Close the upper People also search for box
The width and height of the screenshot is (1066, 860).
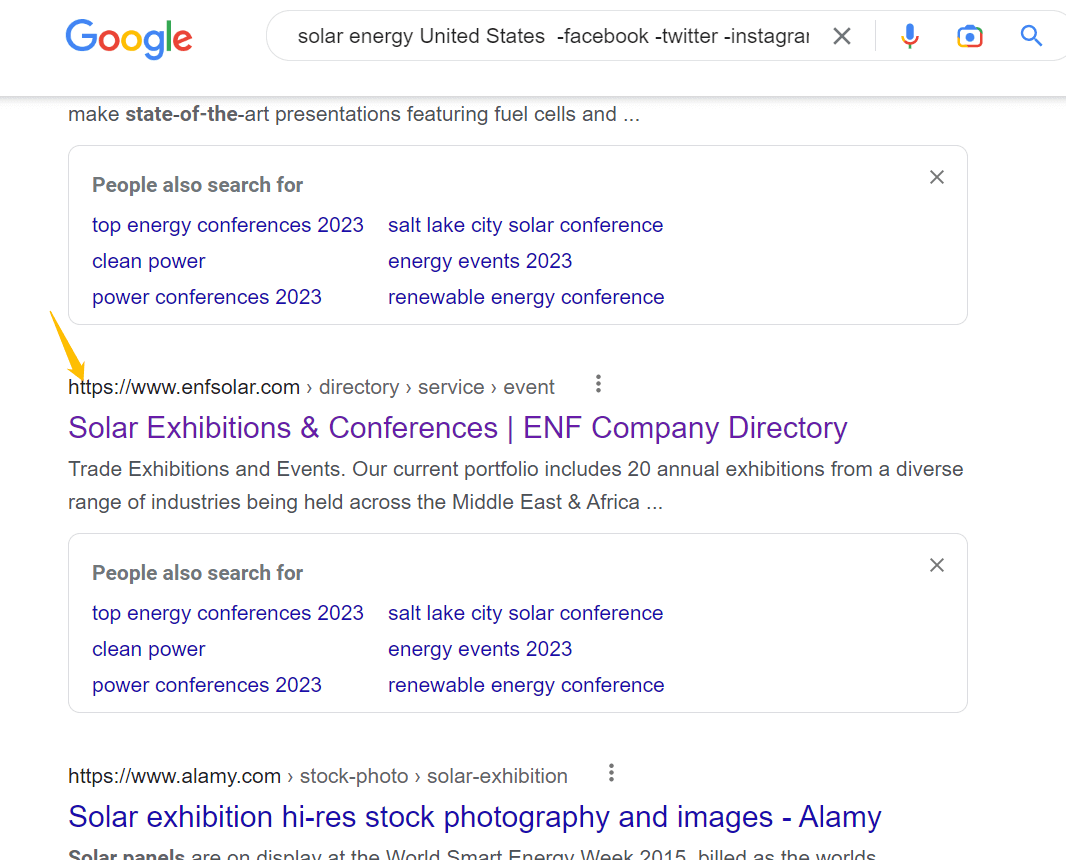(x=937, y=177)
